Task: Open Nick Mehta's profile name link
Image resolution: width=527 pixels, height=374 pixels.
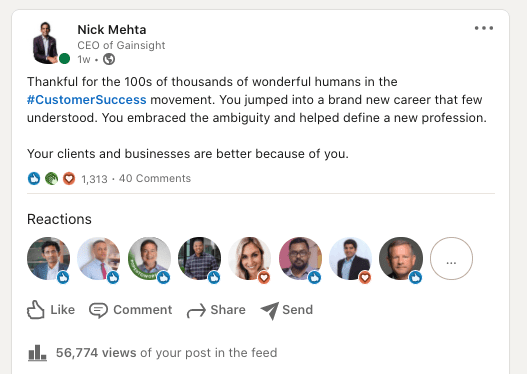Action: tap(112, 30)
